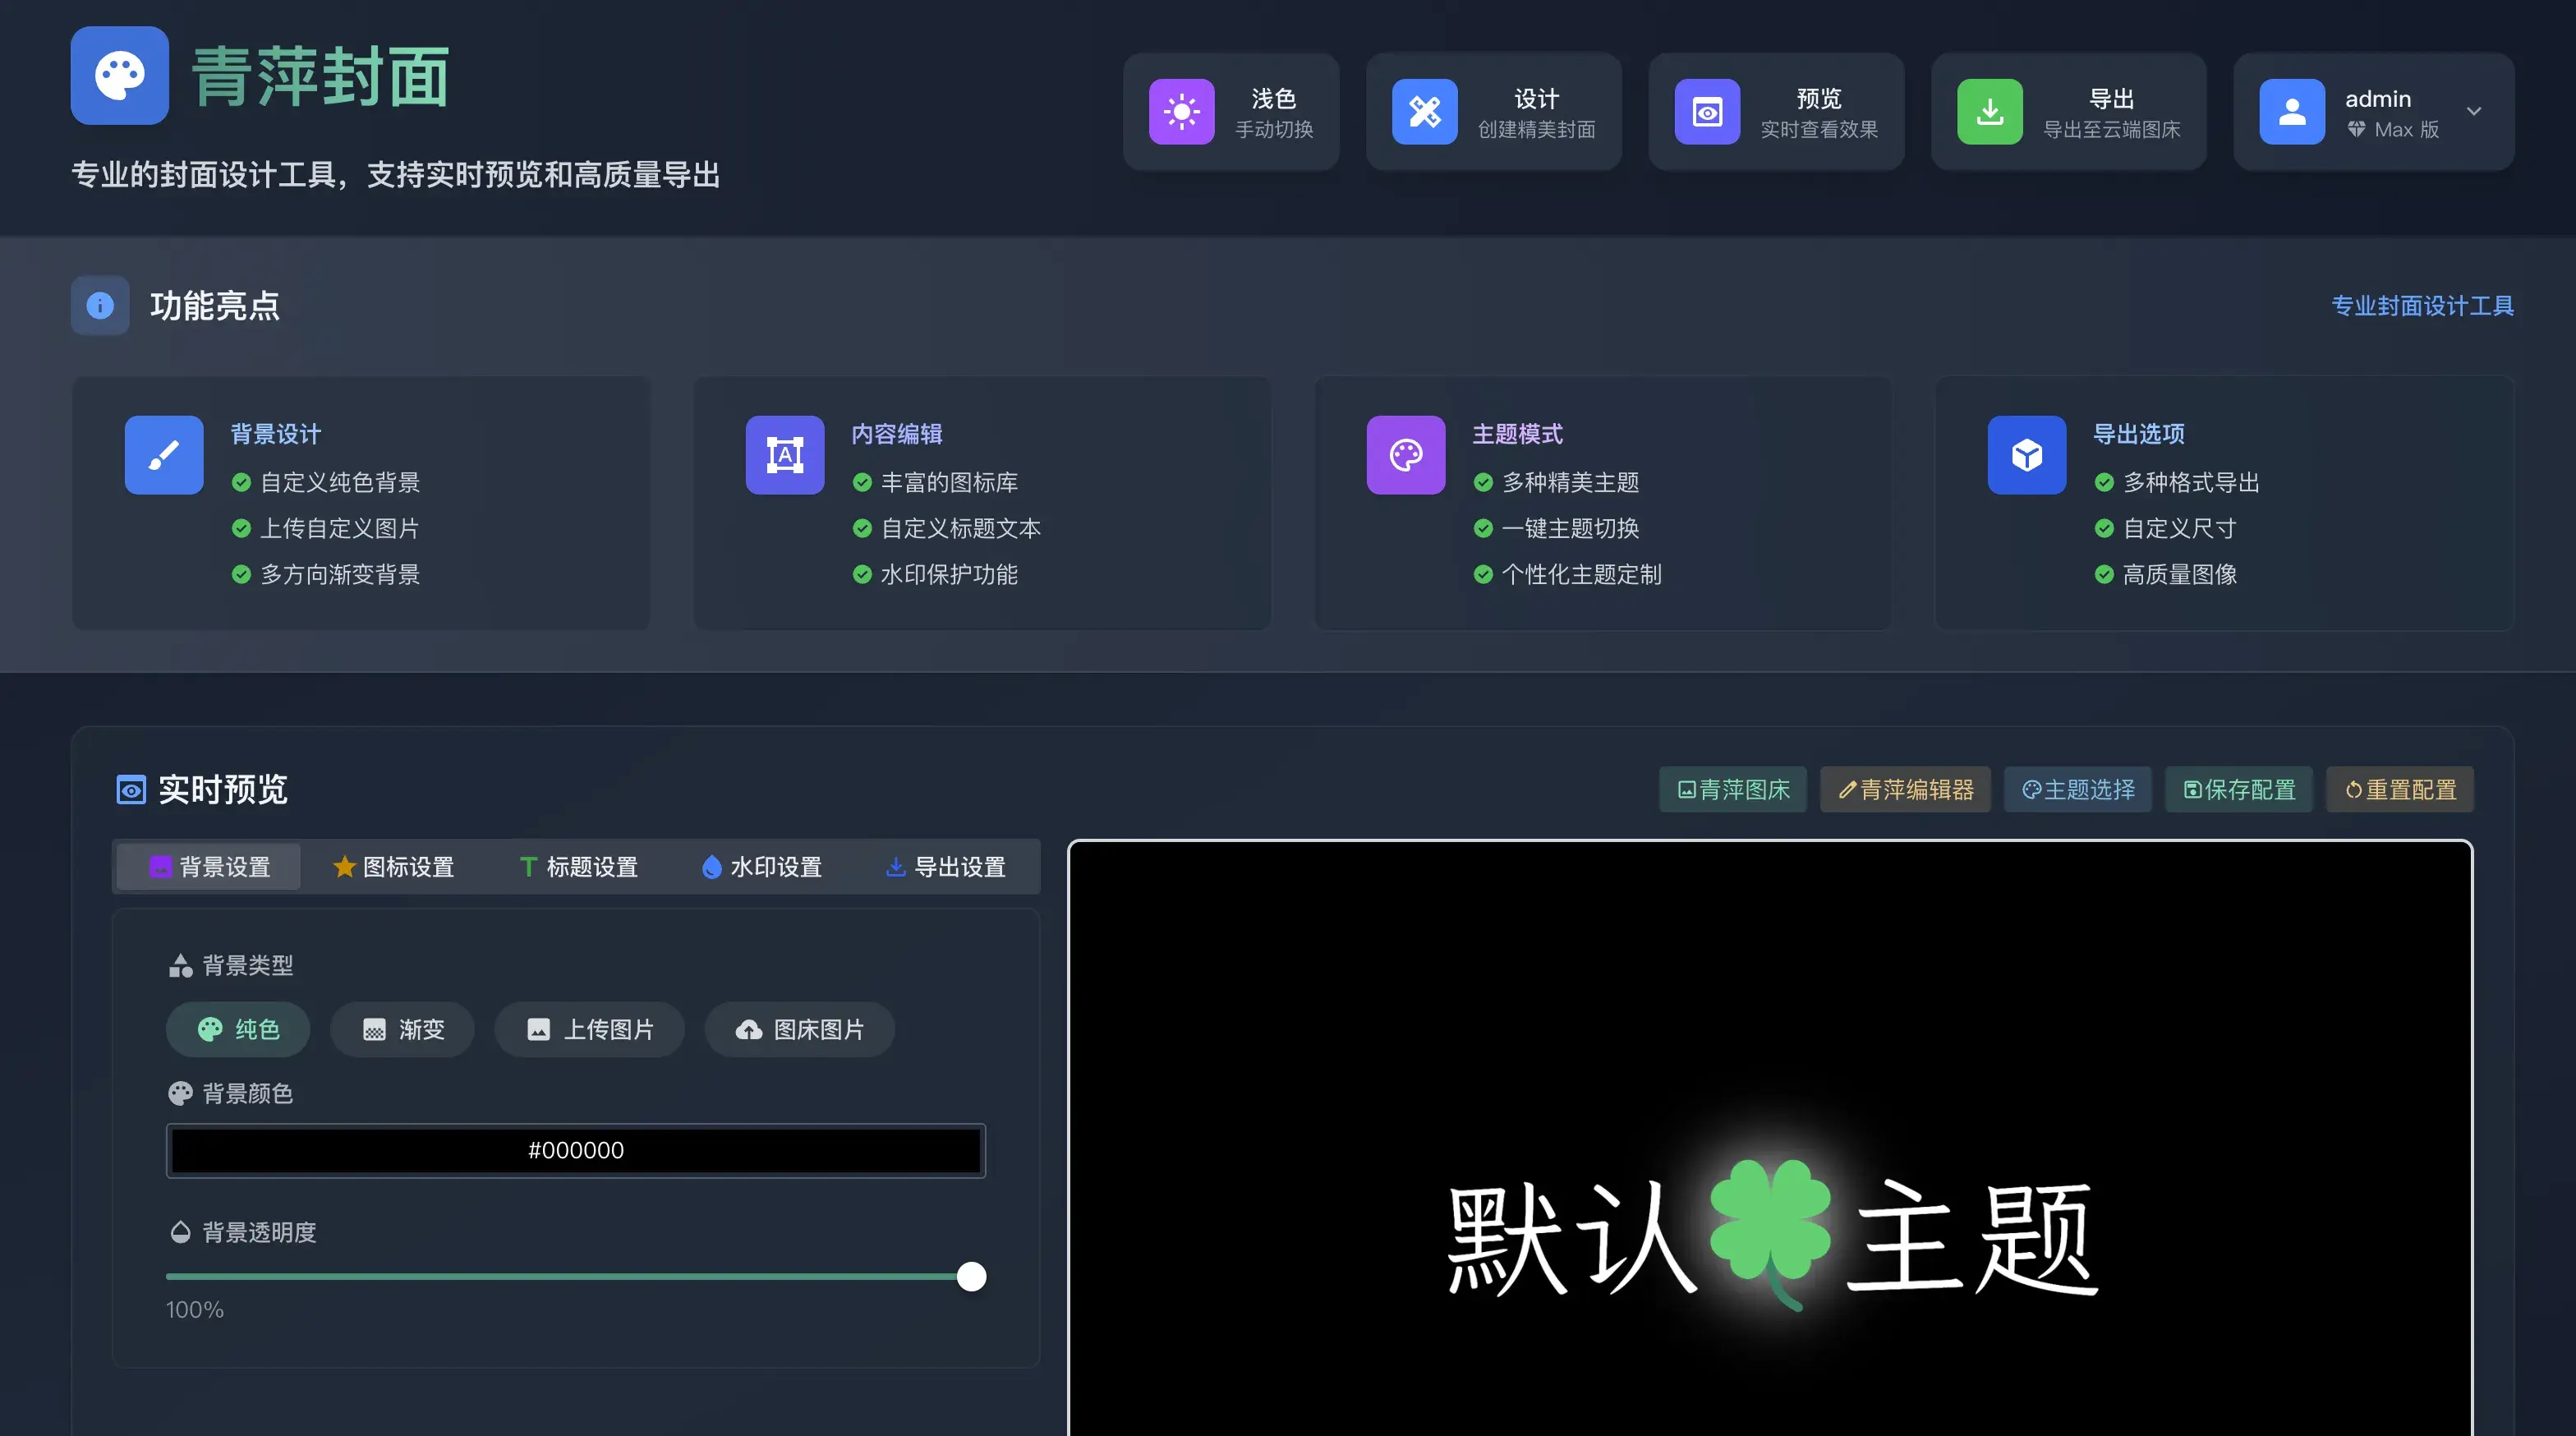The width and height of the screenshot is (2576, 1436).
Task: Select 渐变 background type
Action: pyautogui.click(x=402, y=1029)
